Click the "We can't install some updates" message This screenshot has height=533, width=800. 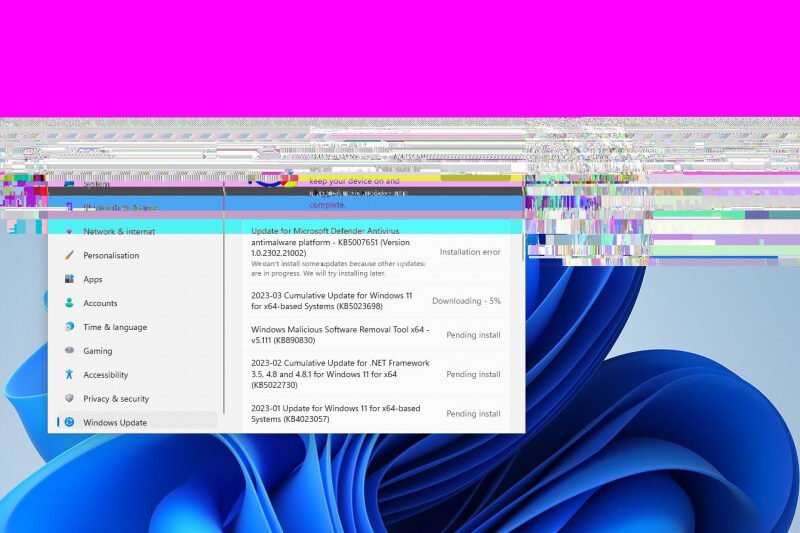pos(338,268)
